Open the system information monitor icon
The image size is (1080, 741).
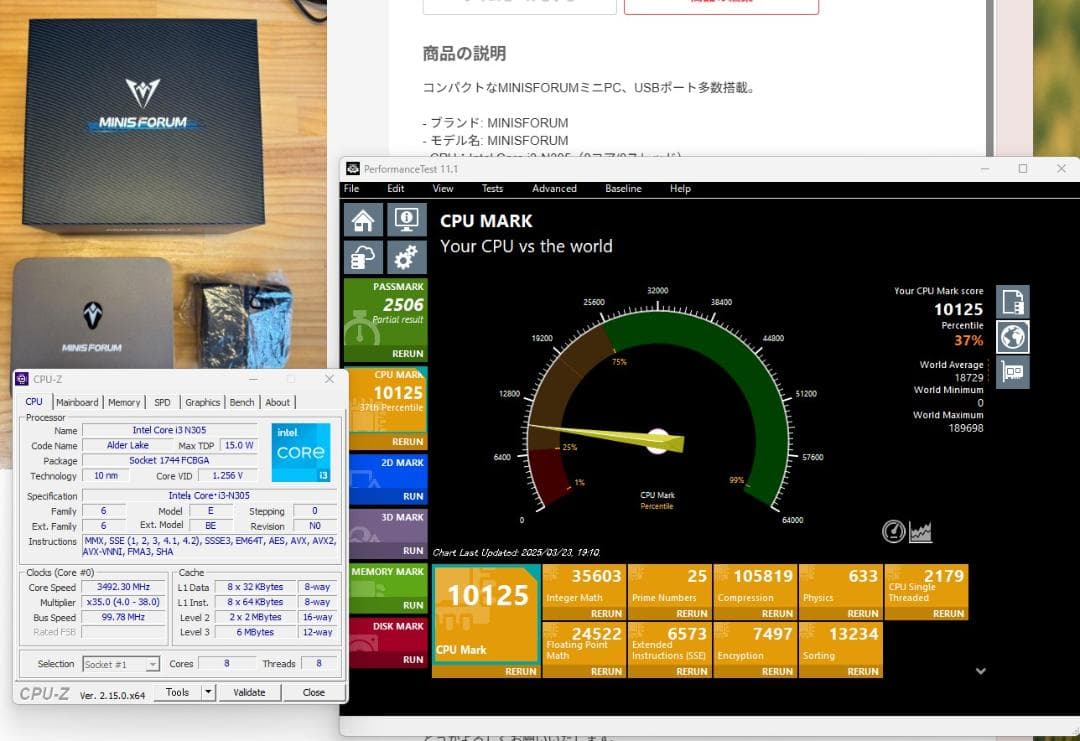click(x=405, y=219)
